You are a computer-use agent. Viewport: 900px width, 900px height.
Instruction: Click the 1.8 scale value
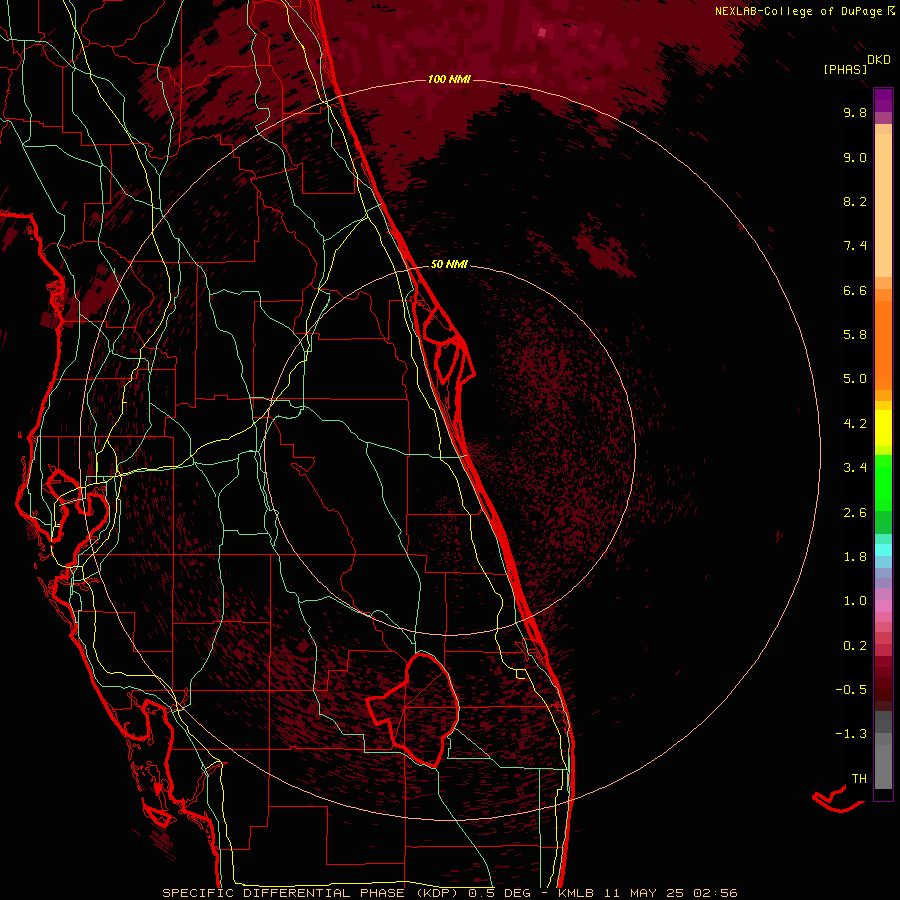[855, 557]
